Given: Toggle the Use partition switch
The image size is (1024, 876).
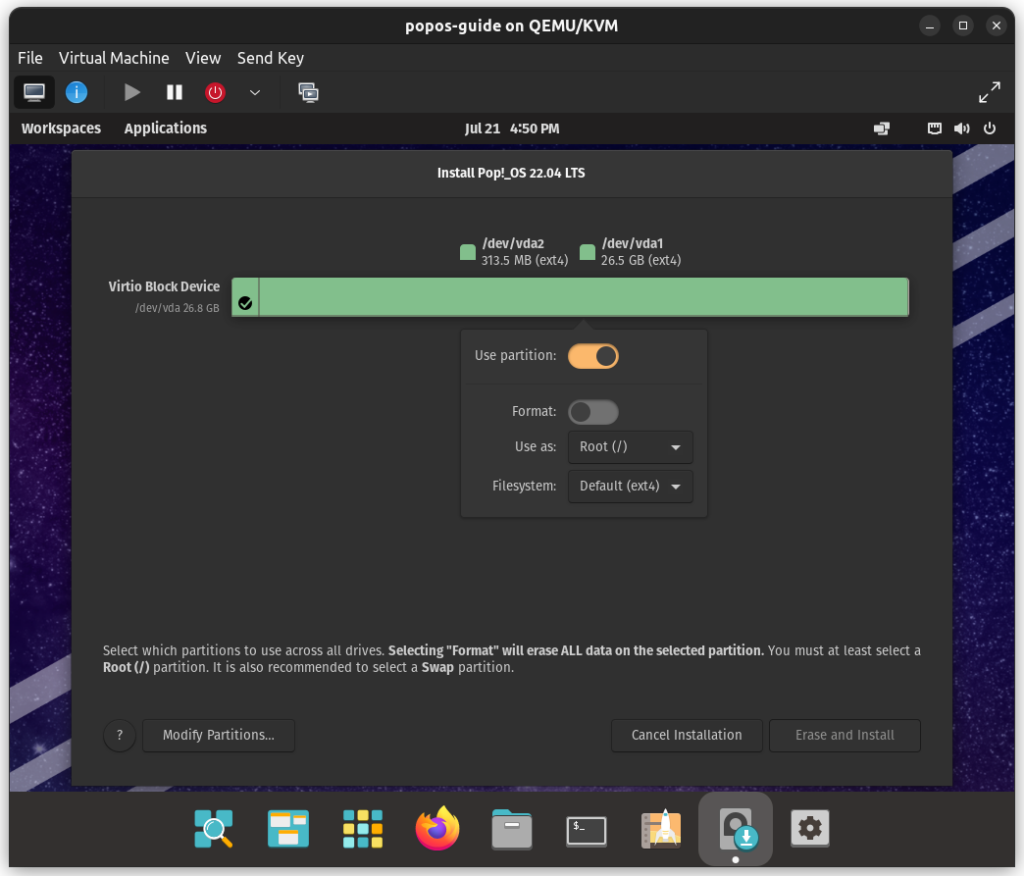Looking at the screenshot, I should pyautogui.click(x=593, y=356).
